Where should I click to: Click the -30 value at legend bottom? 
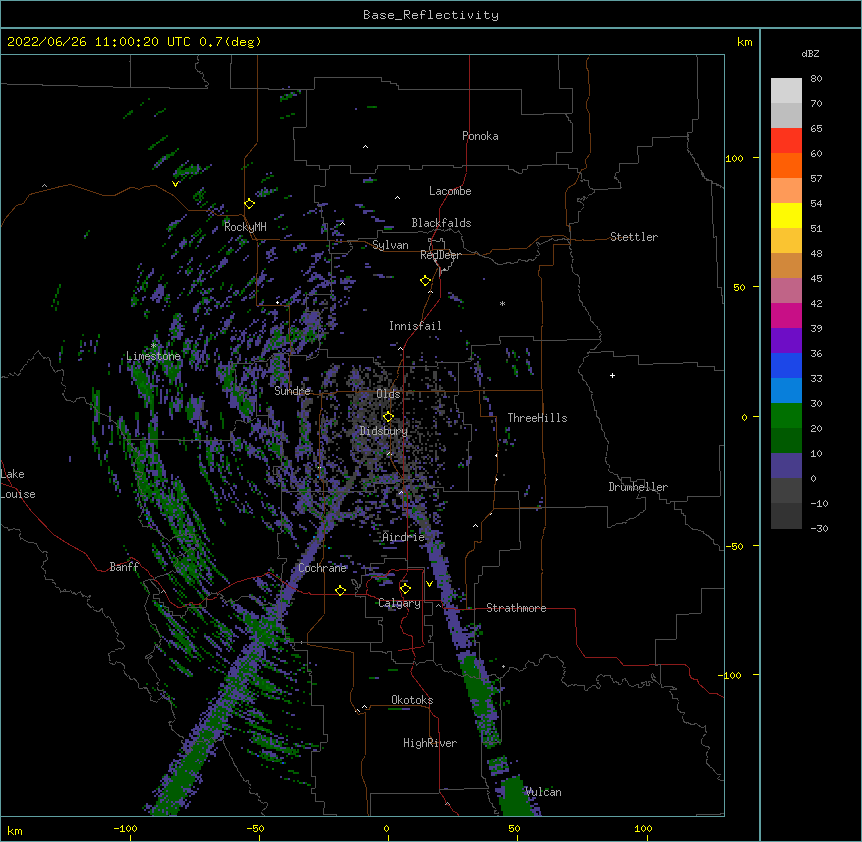pos(819,528)
